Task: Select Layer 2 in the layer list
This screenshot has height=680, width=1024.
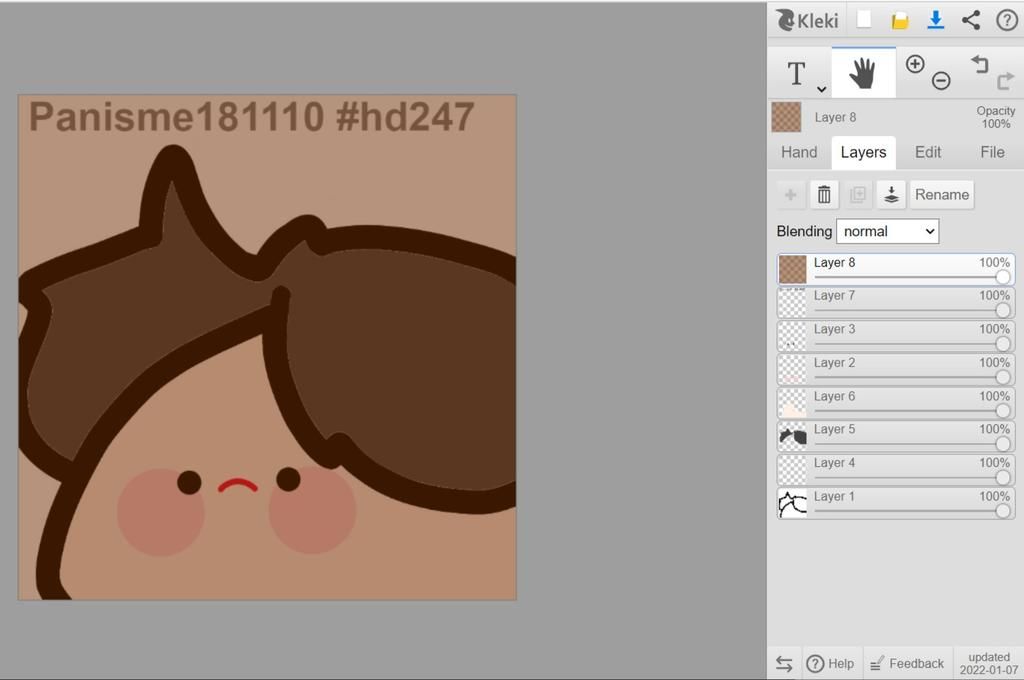Action: click(x=896, y=369)
